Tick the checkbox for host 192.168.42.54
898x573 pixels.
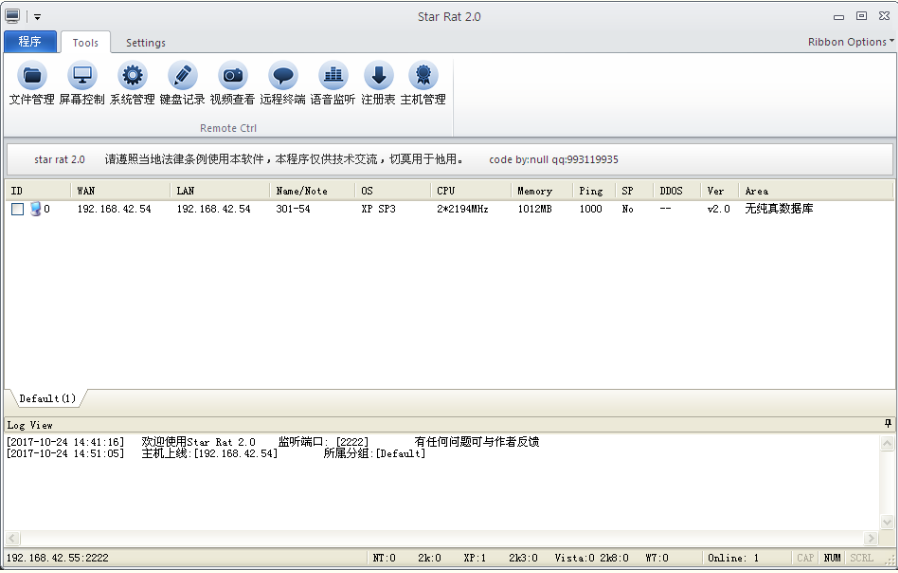(x=18, y=209)
